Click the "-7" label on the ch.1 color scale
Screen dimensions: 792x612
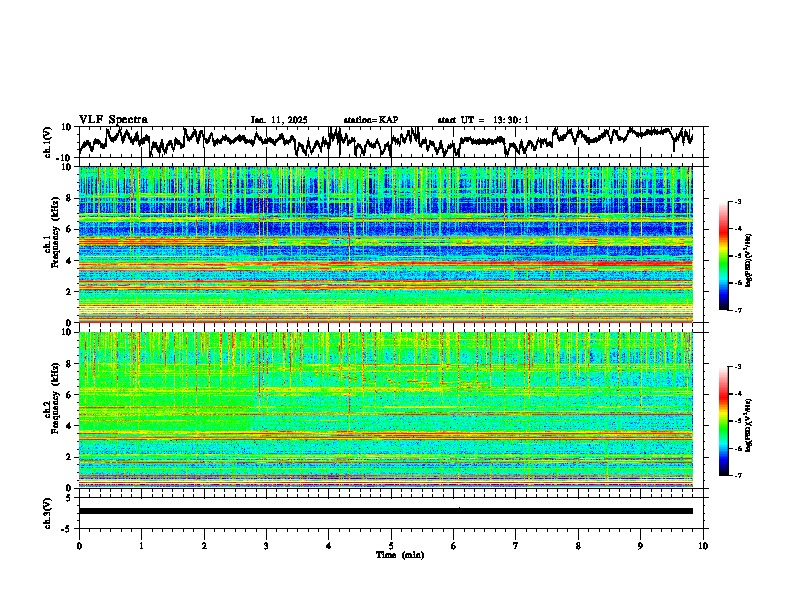pyautogui.click(x=738, y=310)
